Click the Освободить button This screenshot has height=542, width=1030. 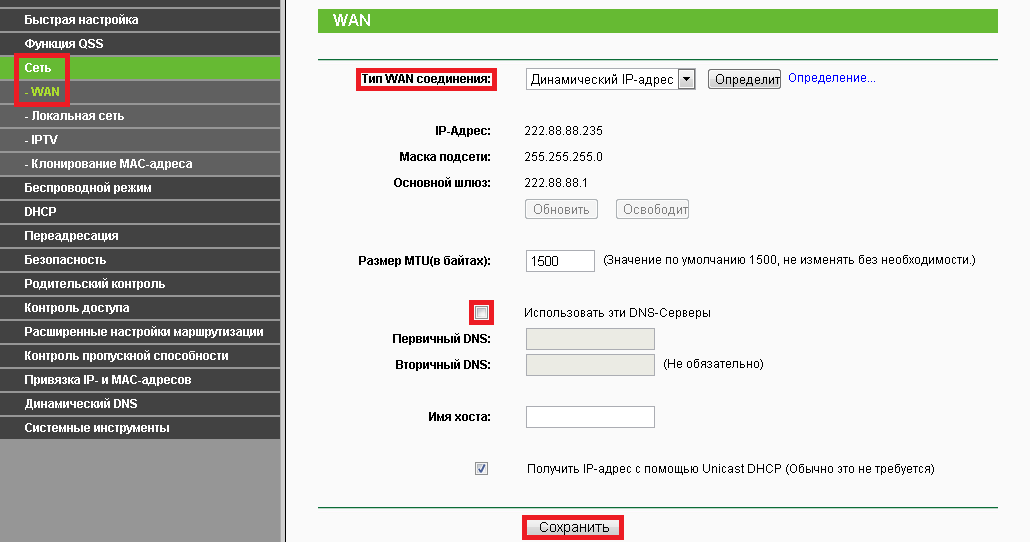point(652,209)
